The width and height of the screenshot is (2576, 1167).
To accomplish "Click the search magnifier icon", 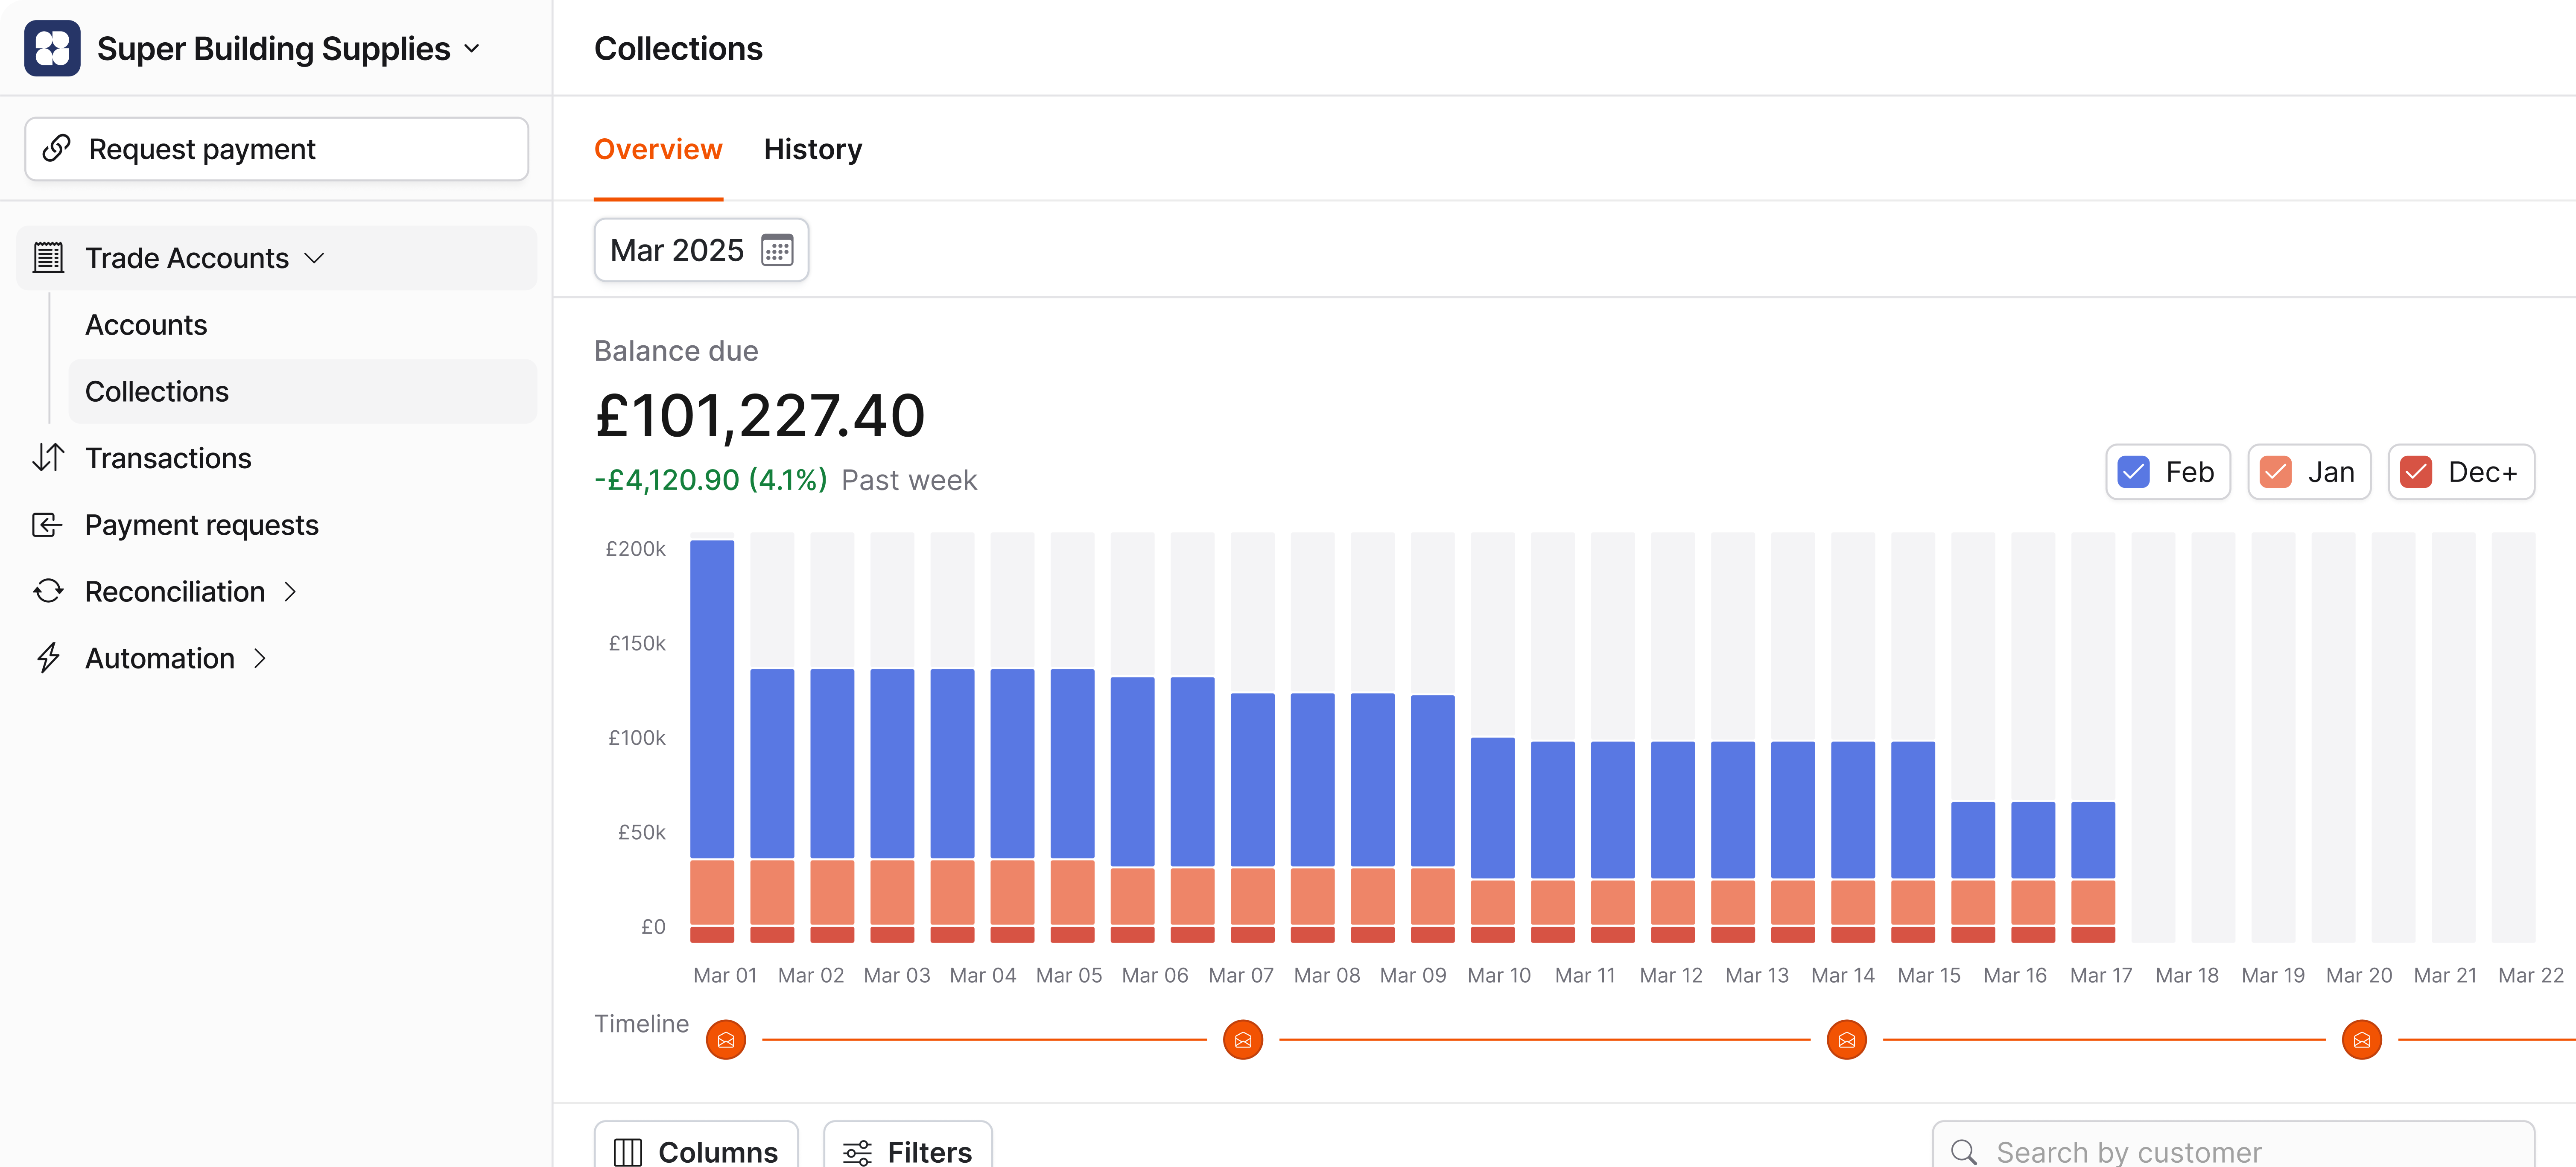I will pos(1964,1152).
